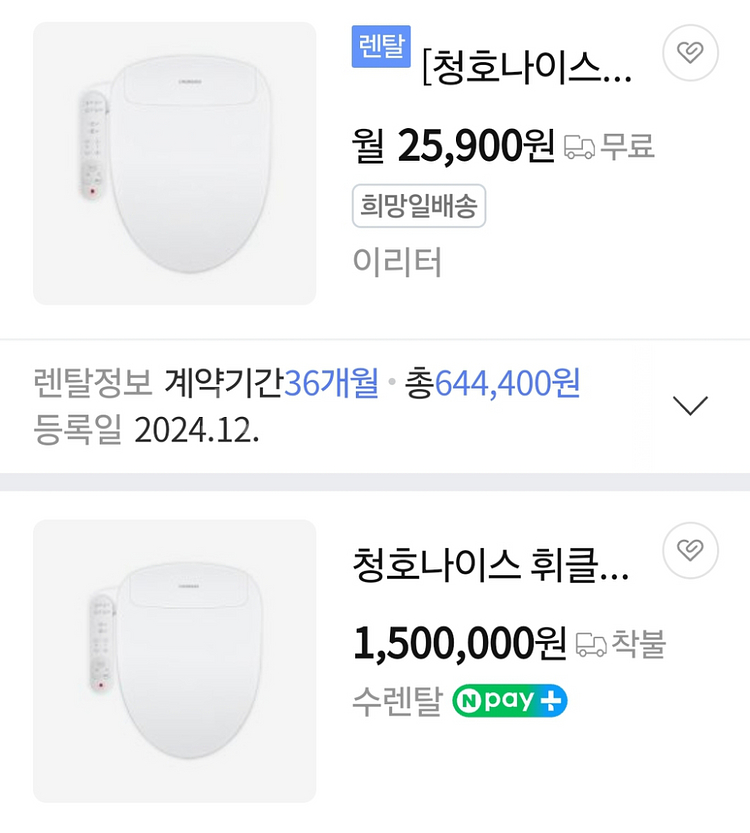Image resolution: width=750 pixels, height=833 pixels.
Task: Open the 수렌탈 seller link
Action: [x=396, y=701]
